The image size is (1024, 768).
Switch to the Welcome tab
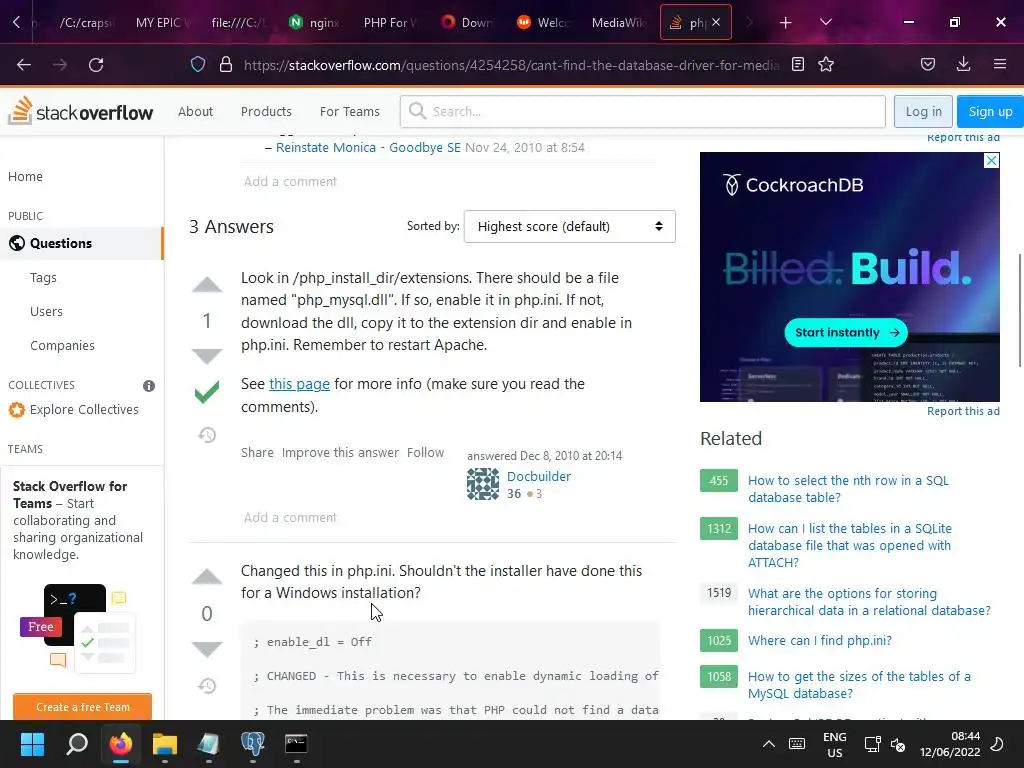click(x=543, y=23)
